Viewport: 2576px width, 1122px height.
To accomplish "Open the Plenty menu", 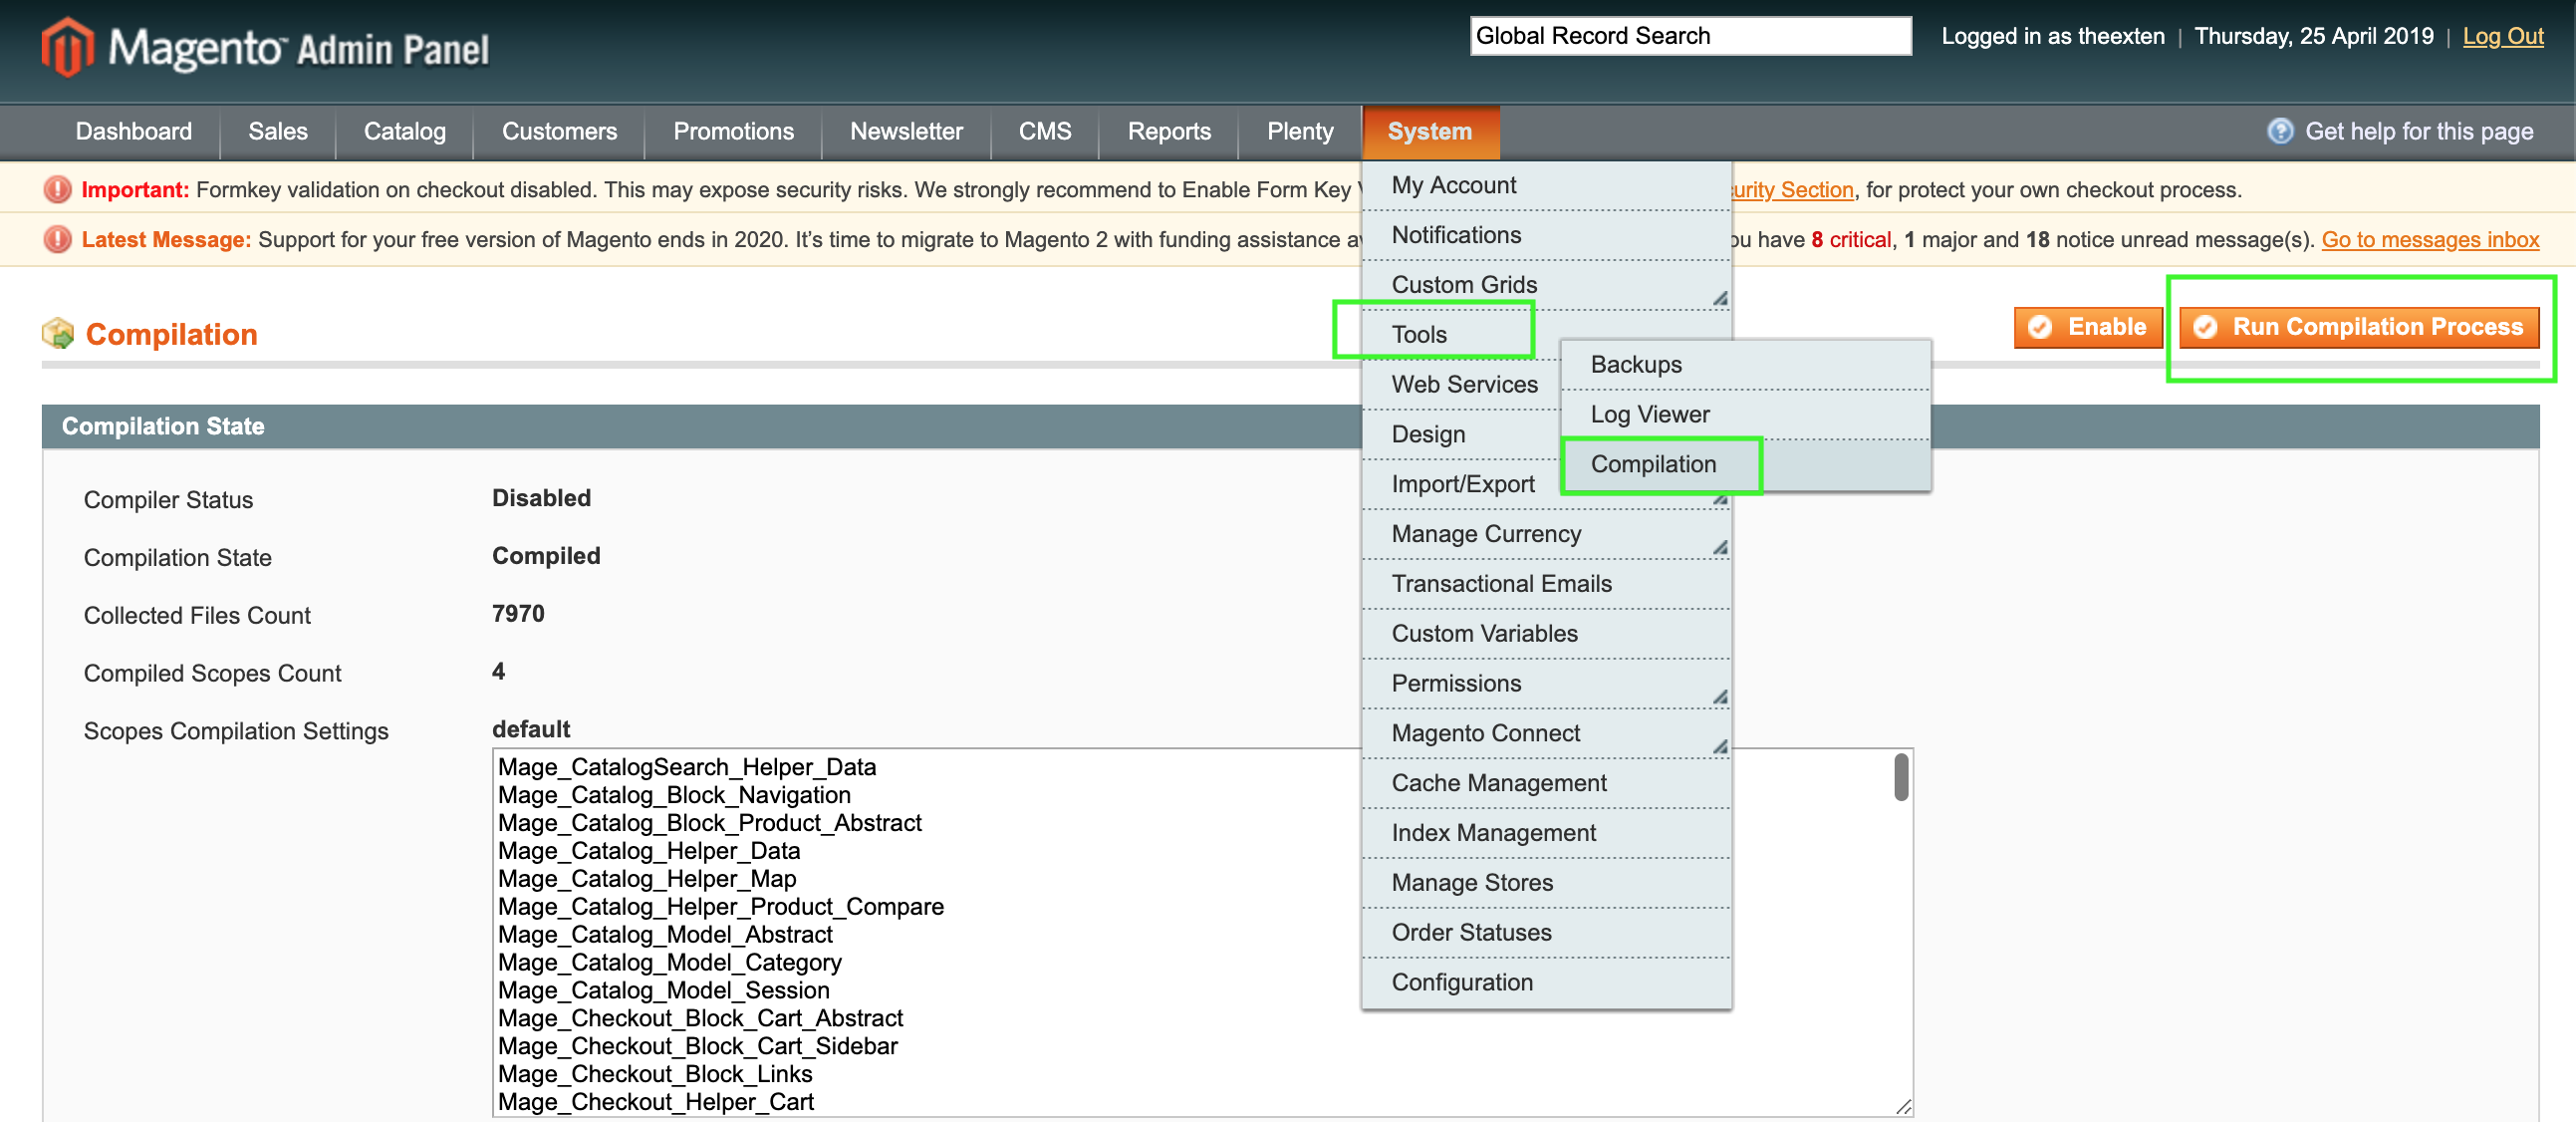I will coord(1300,131).
